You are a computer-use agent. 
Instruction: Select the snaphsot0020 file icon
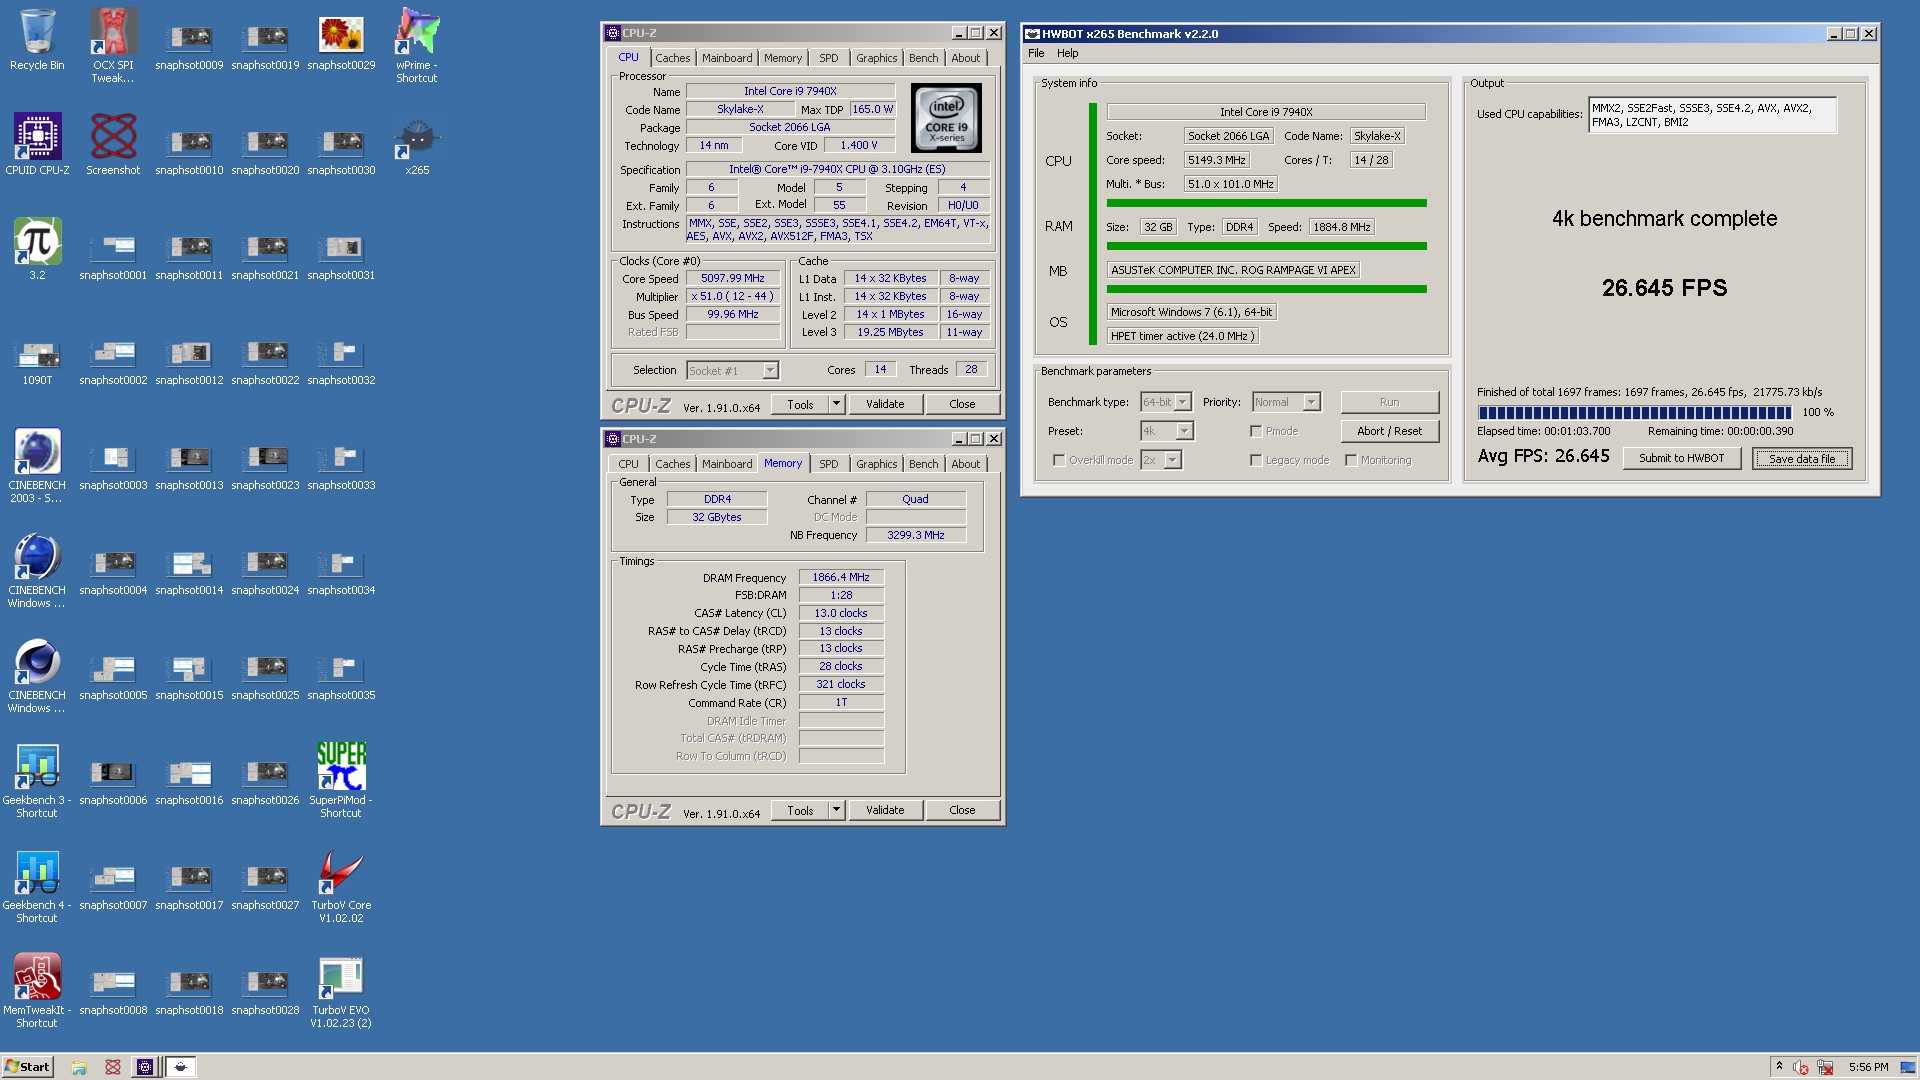pos(265,150)
